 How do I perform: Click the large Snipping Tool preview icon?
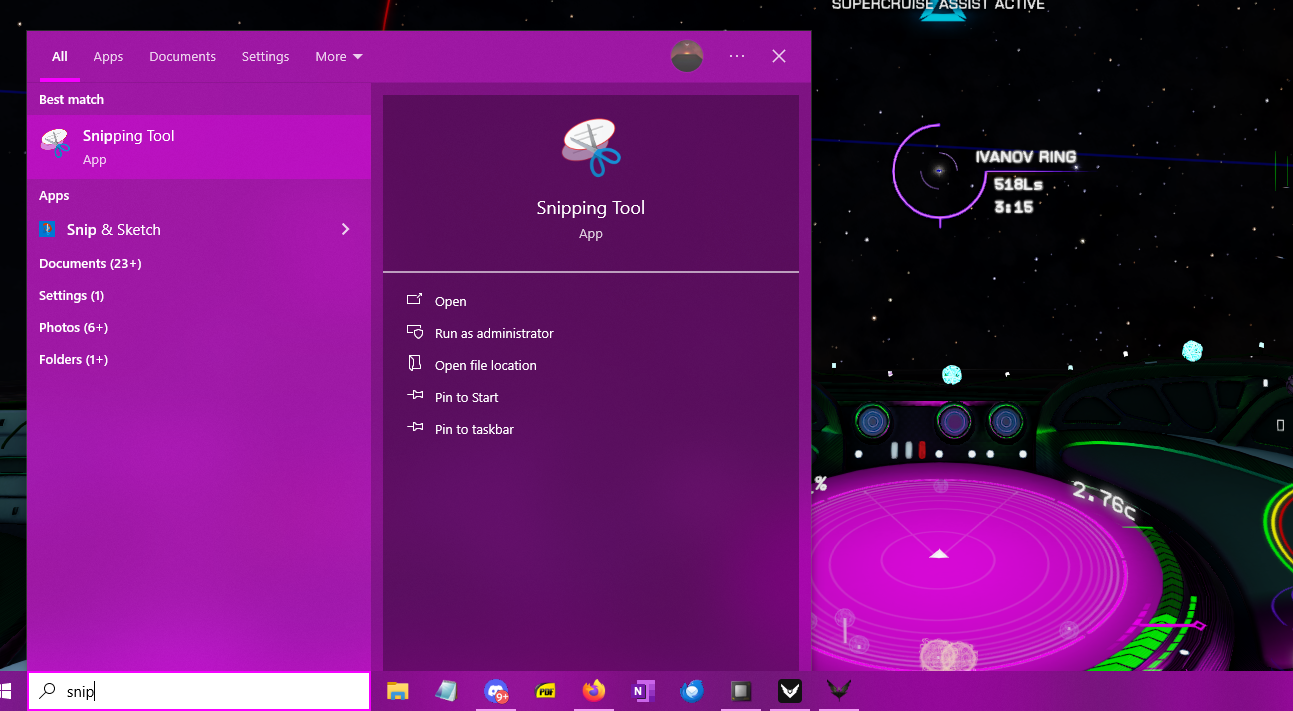point(590,148)
